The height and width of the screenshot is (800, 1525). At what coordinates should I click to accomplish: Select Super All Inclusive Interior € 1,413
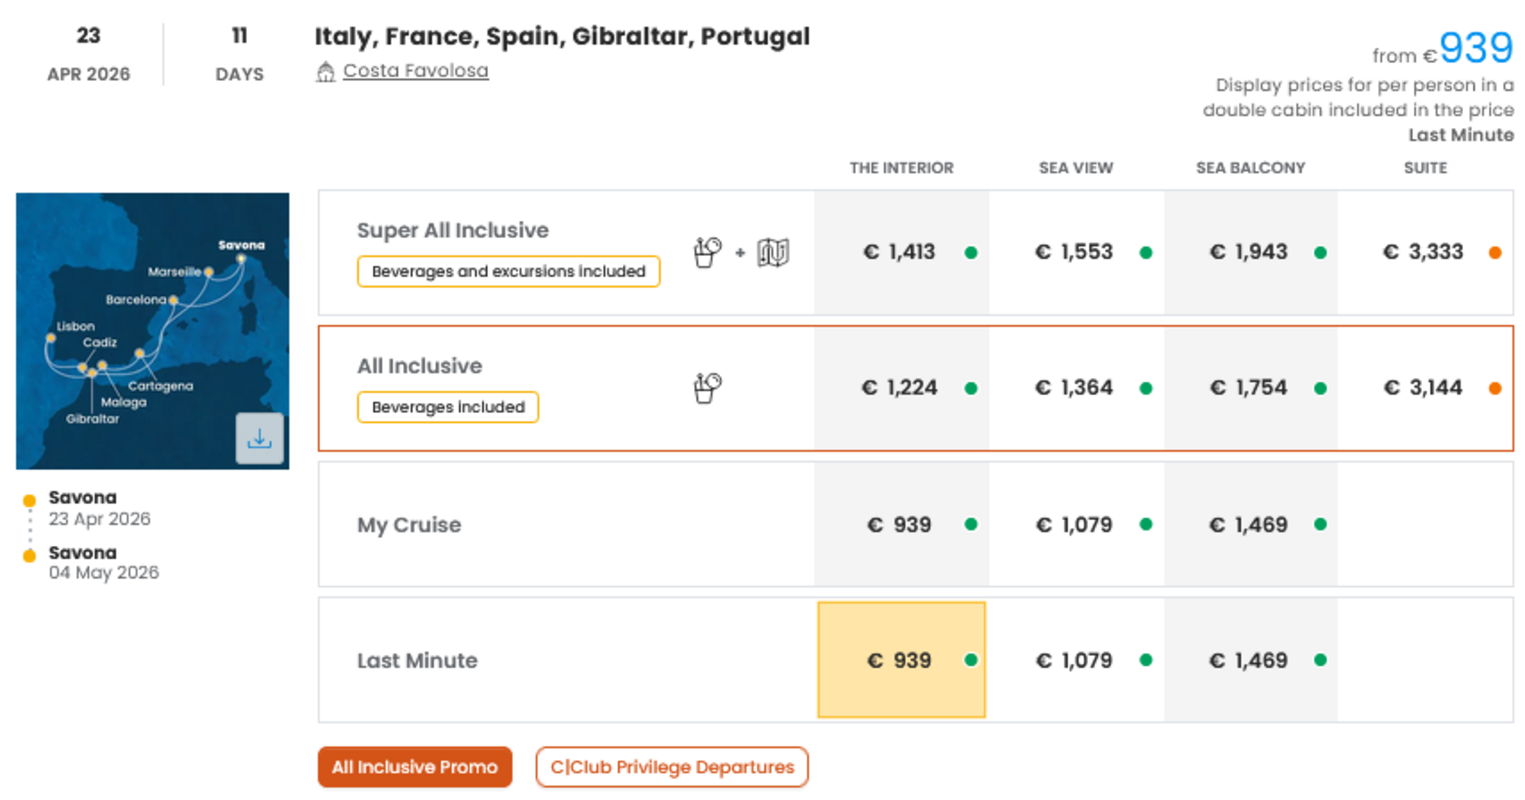point(899,252)
